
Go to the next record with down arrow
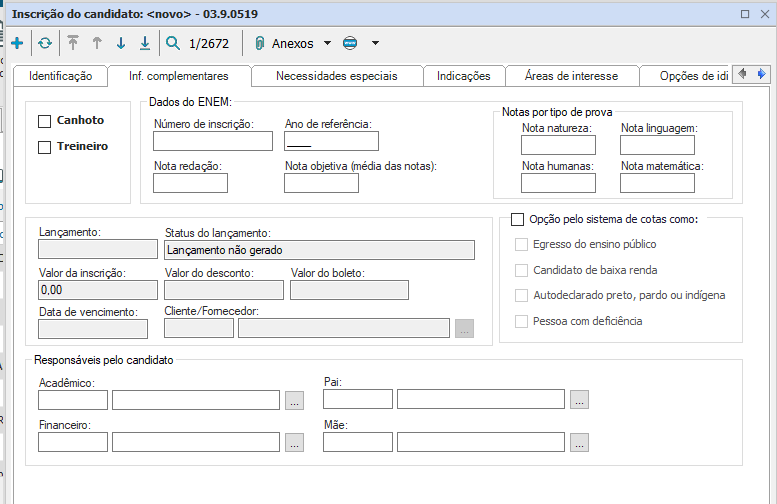(121, 43)
